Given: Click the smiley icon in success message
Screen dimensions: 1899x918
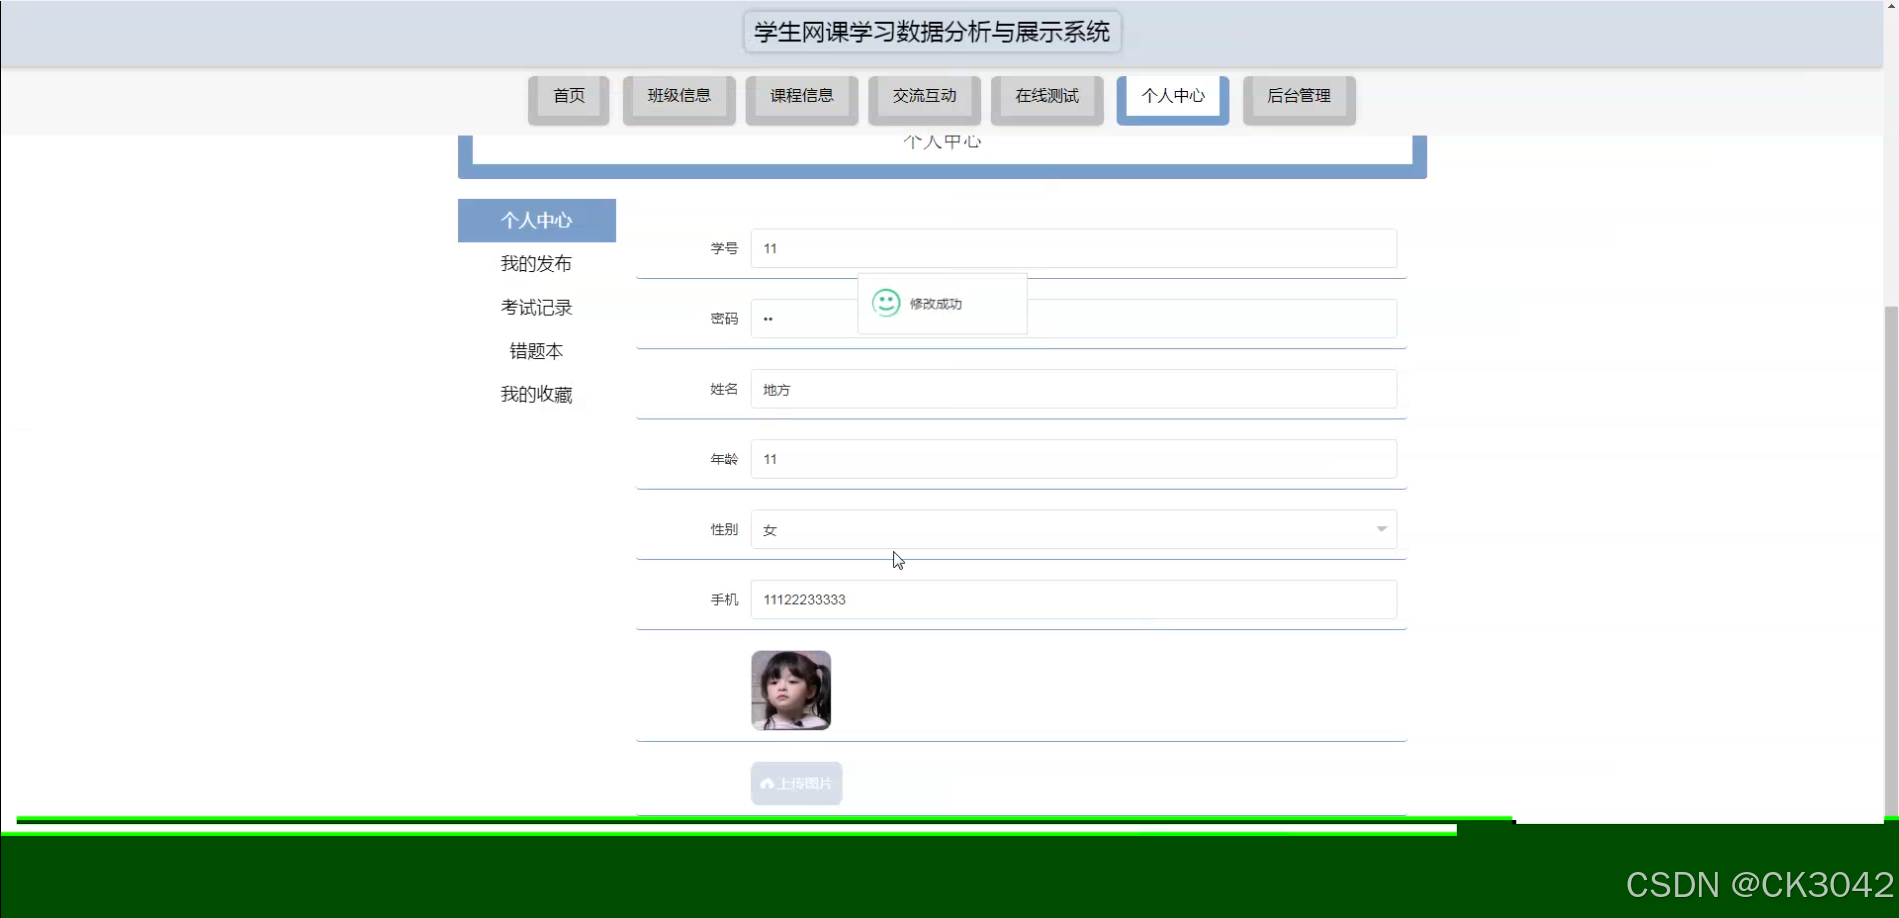Looking at the screenshot, I should (886, 303).
